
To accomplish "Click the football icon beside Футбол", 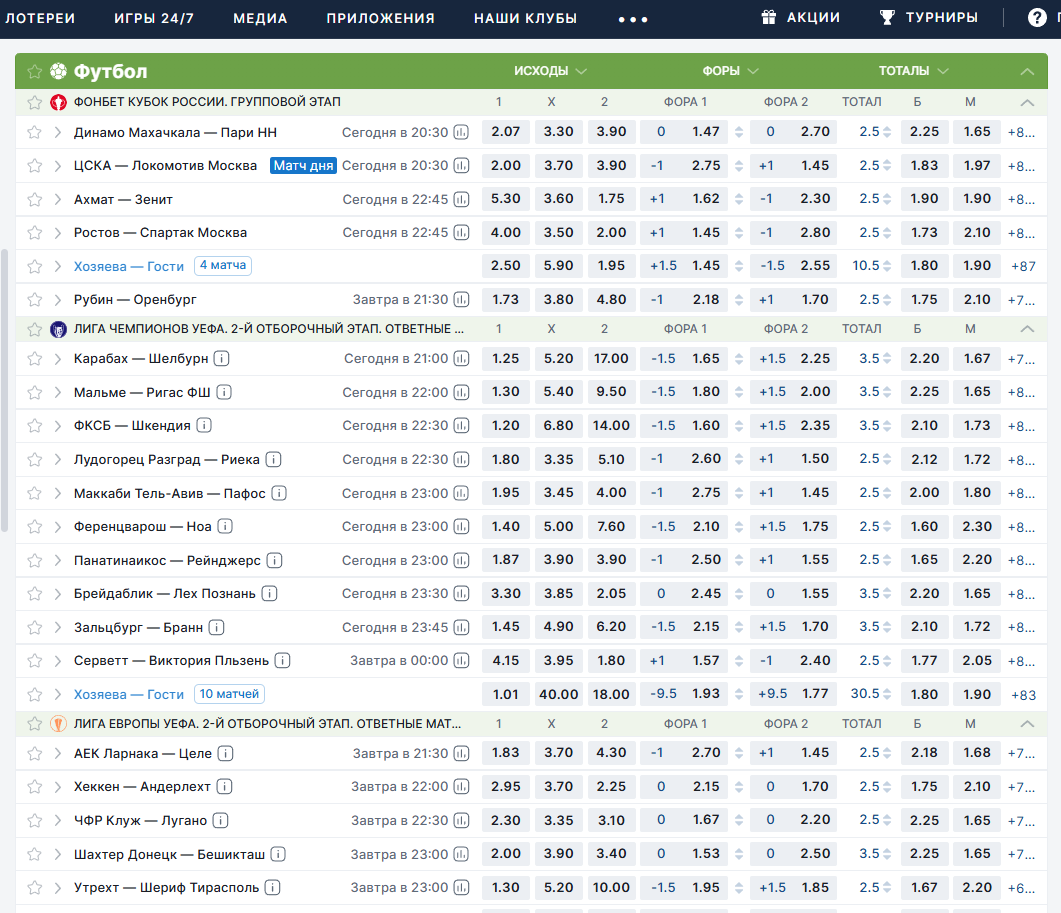I will click(59, 71).
